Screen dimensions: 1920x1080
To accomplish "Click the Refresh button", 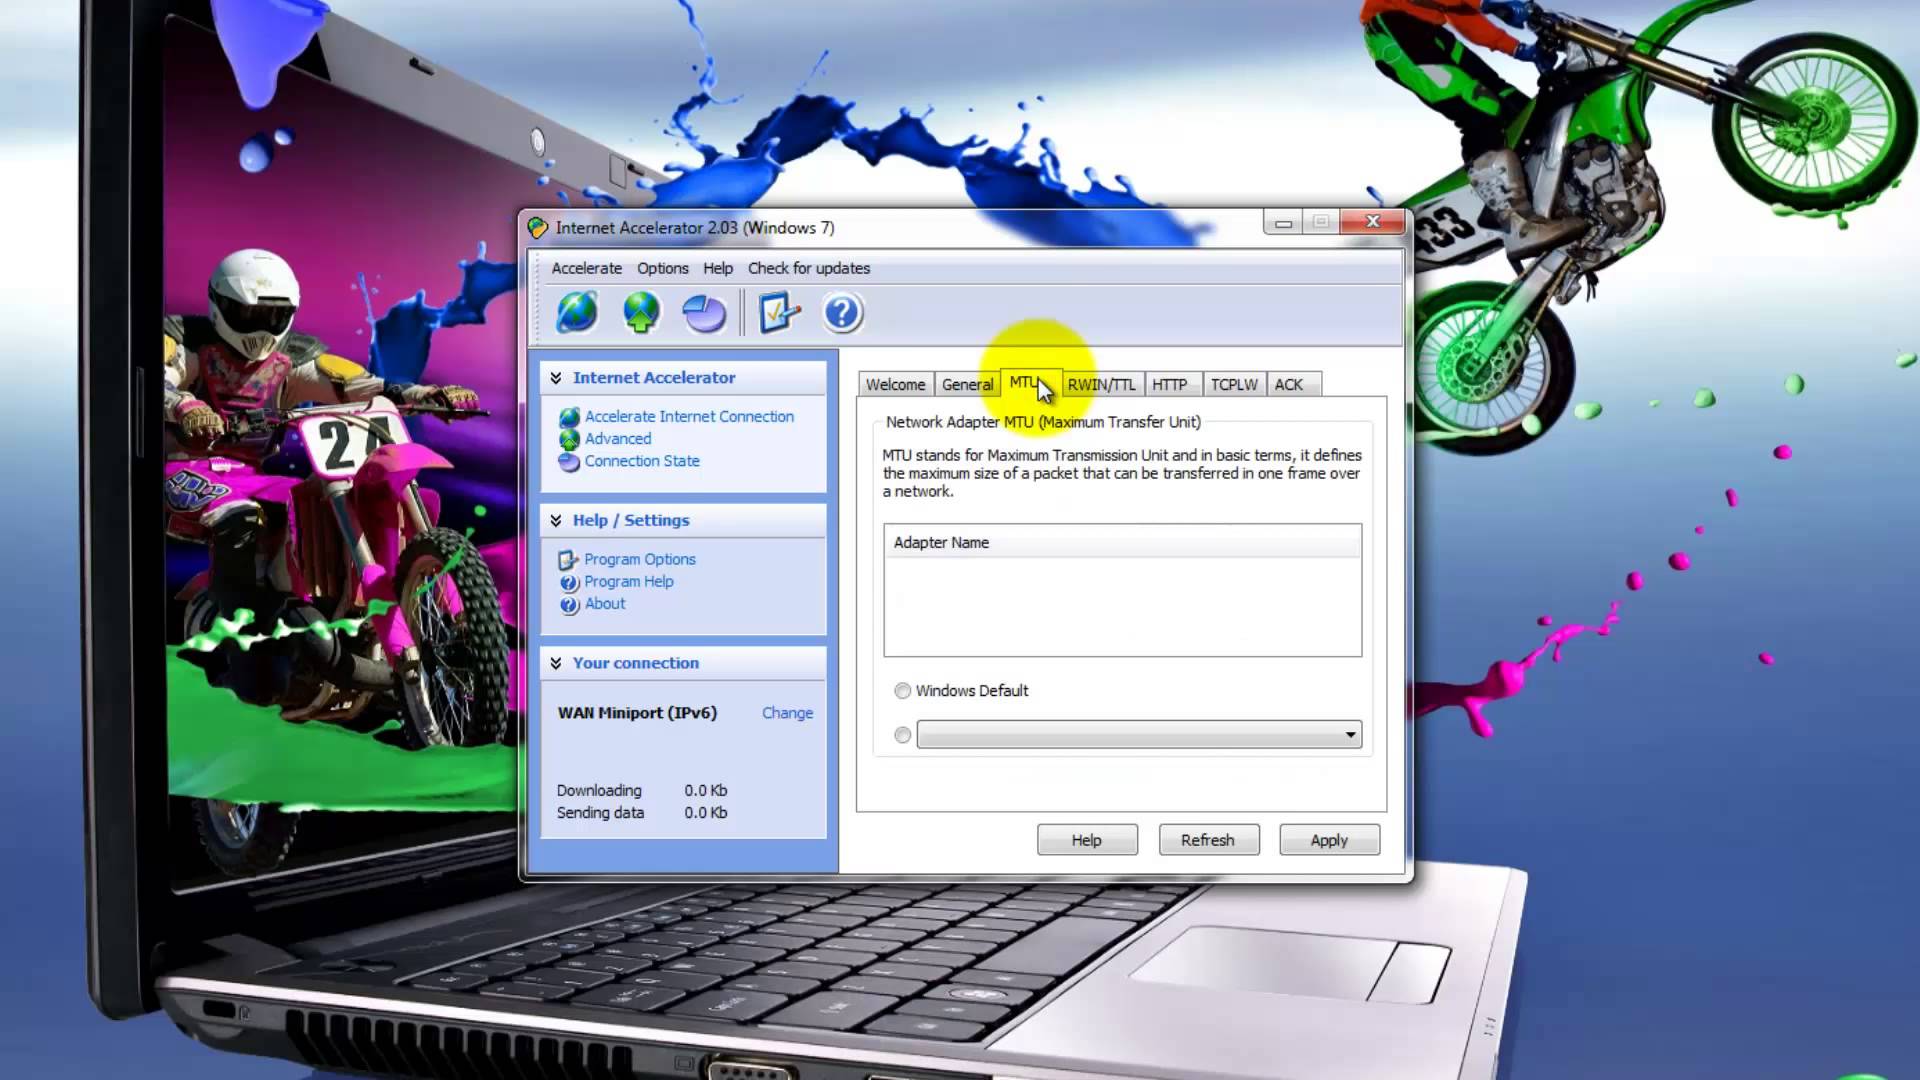I will coord(1208,840).
